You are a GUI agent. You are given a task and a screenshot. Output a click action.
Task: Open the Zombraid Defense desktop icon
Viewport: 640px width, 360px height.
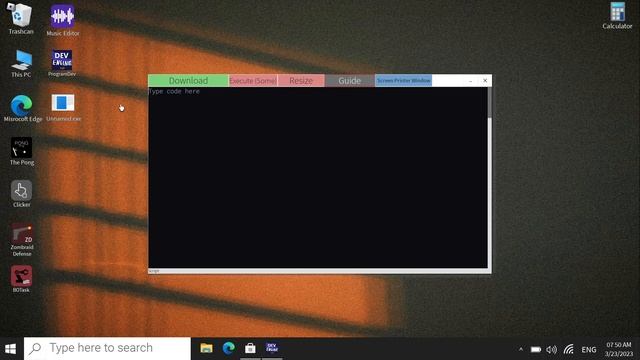(x=22, y=240)
